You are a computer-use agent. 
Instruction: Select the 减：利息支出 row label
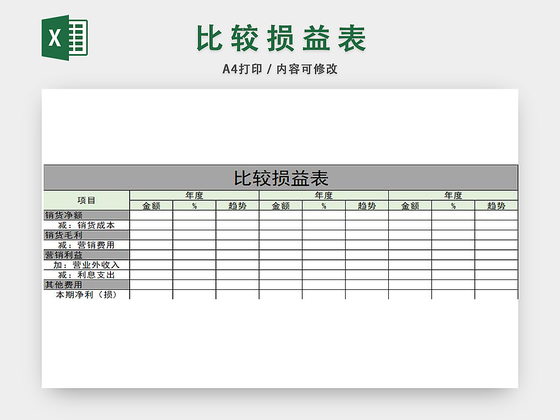click(86, 275)
